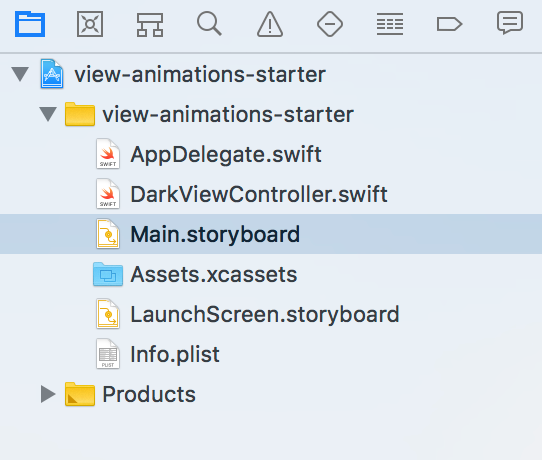Switch to the Source Control navigator
Screen dimensions: 542x460
[x=90, y=24]
